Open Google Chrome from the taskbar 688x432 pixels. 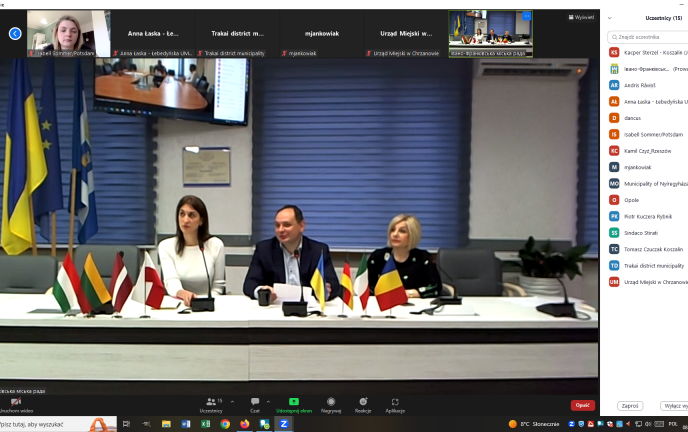[x=225, y=424]
